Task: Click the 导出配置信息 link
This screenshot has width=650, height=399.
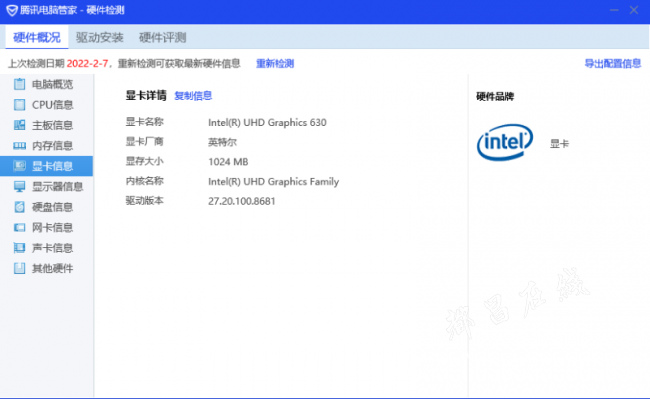Action: (613, 63)
